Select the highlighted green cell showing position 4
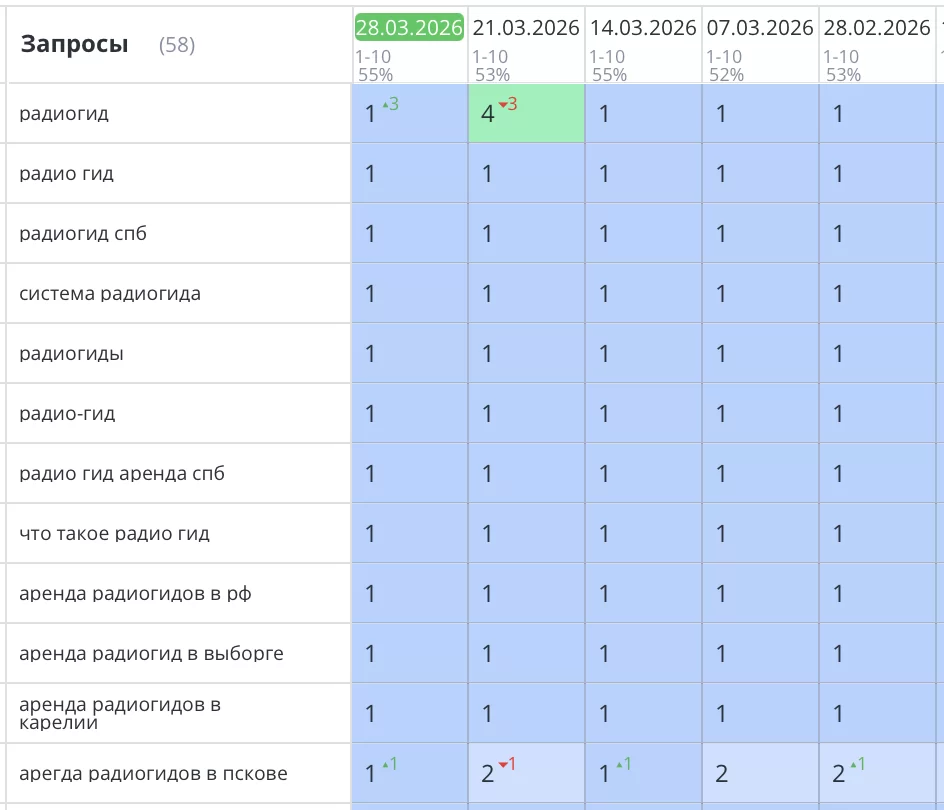944x810 pixels. pyautogui.click(x=526, y=114)
